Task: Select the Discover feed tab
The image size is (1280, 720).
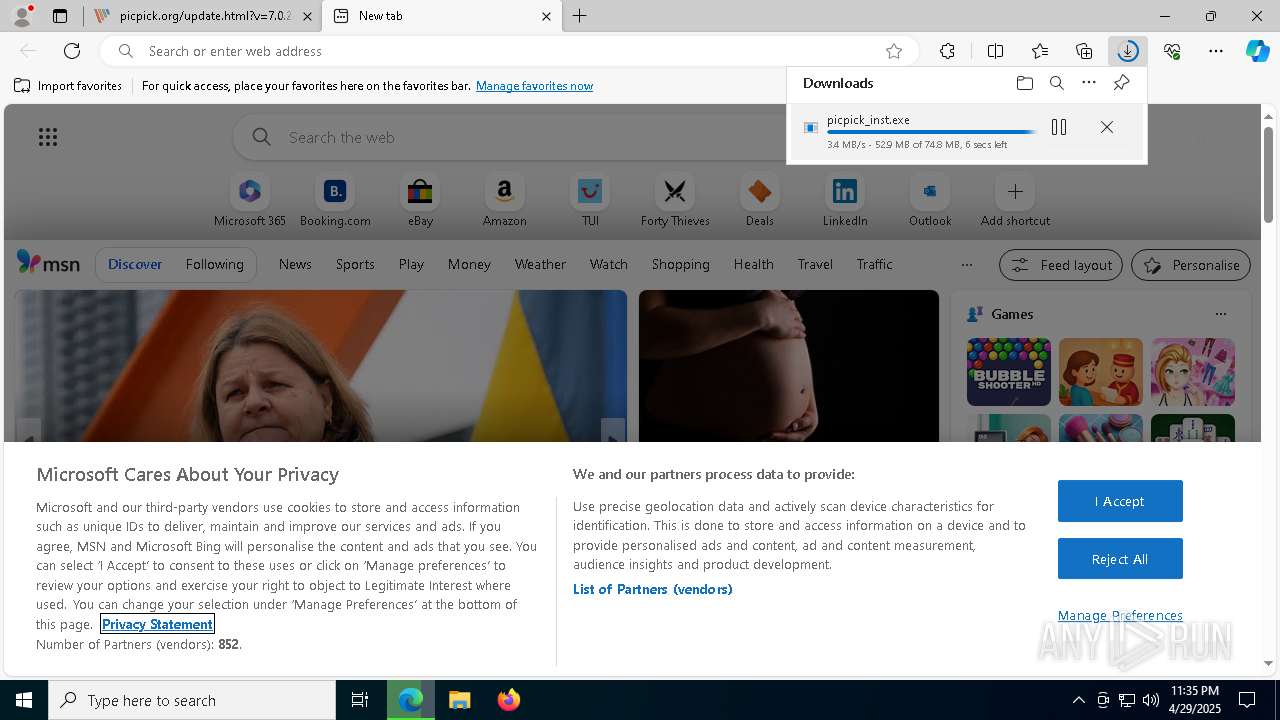Action: 135,264
